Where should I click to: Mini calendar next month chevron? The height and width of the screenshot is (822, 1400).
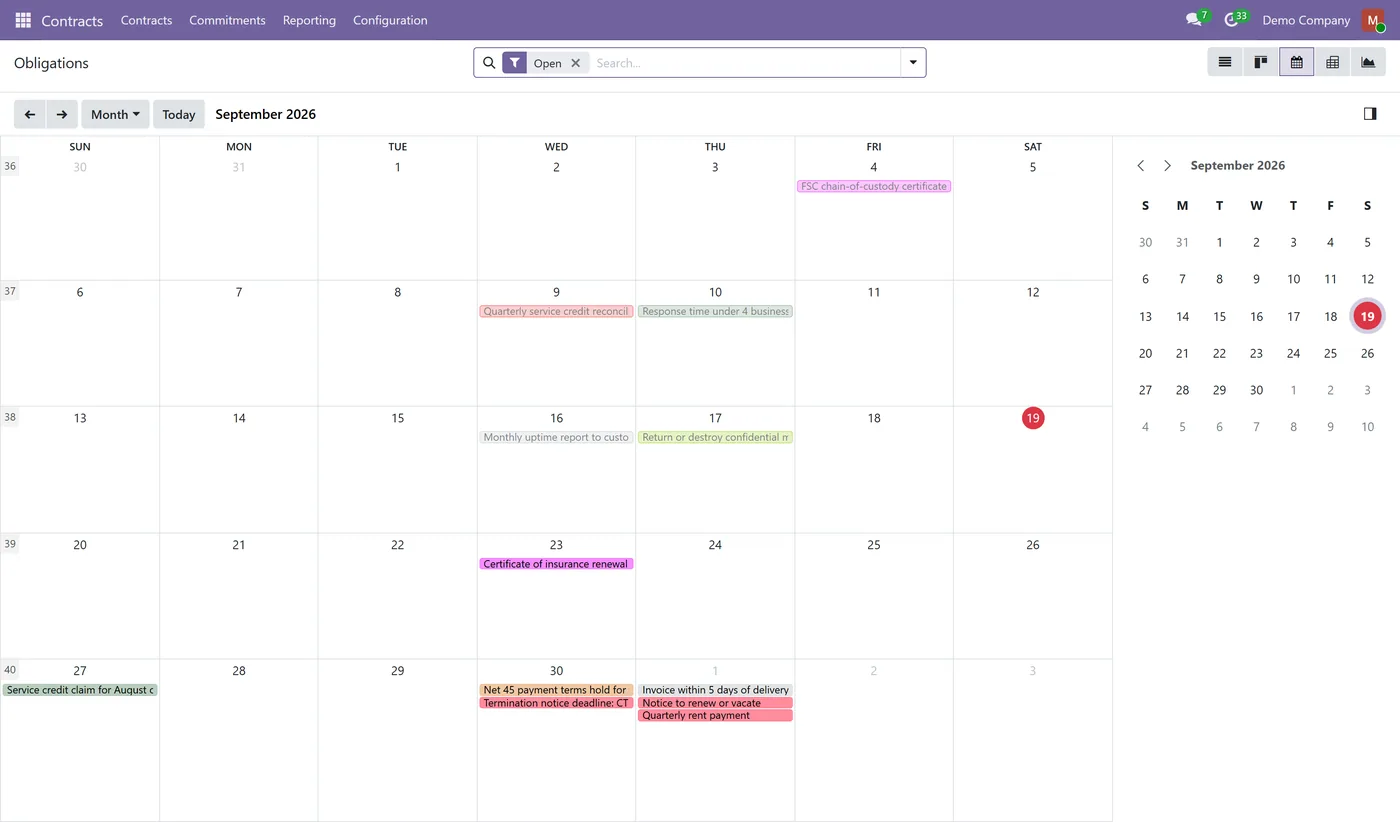pos(1167,165)
